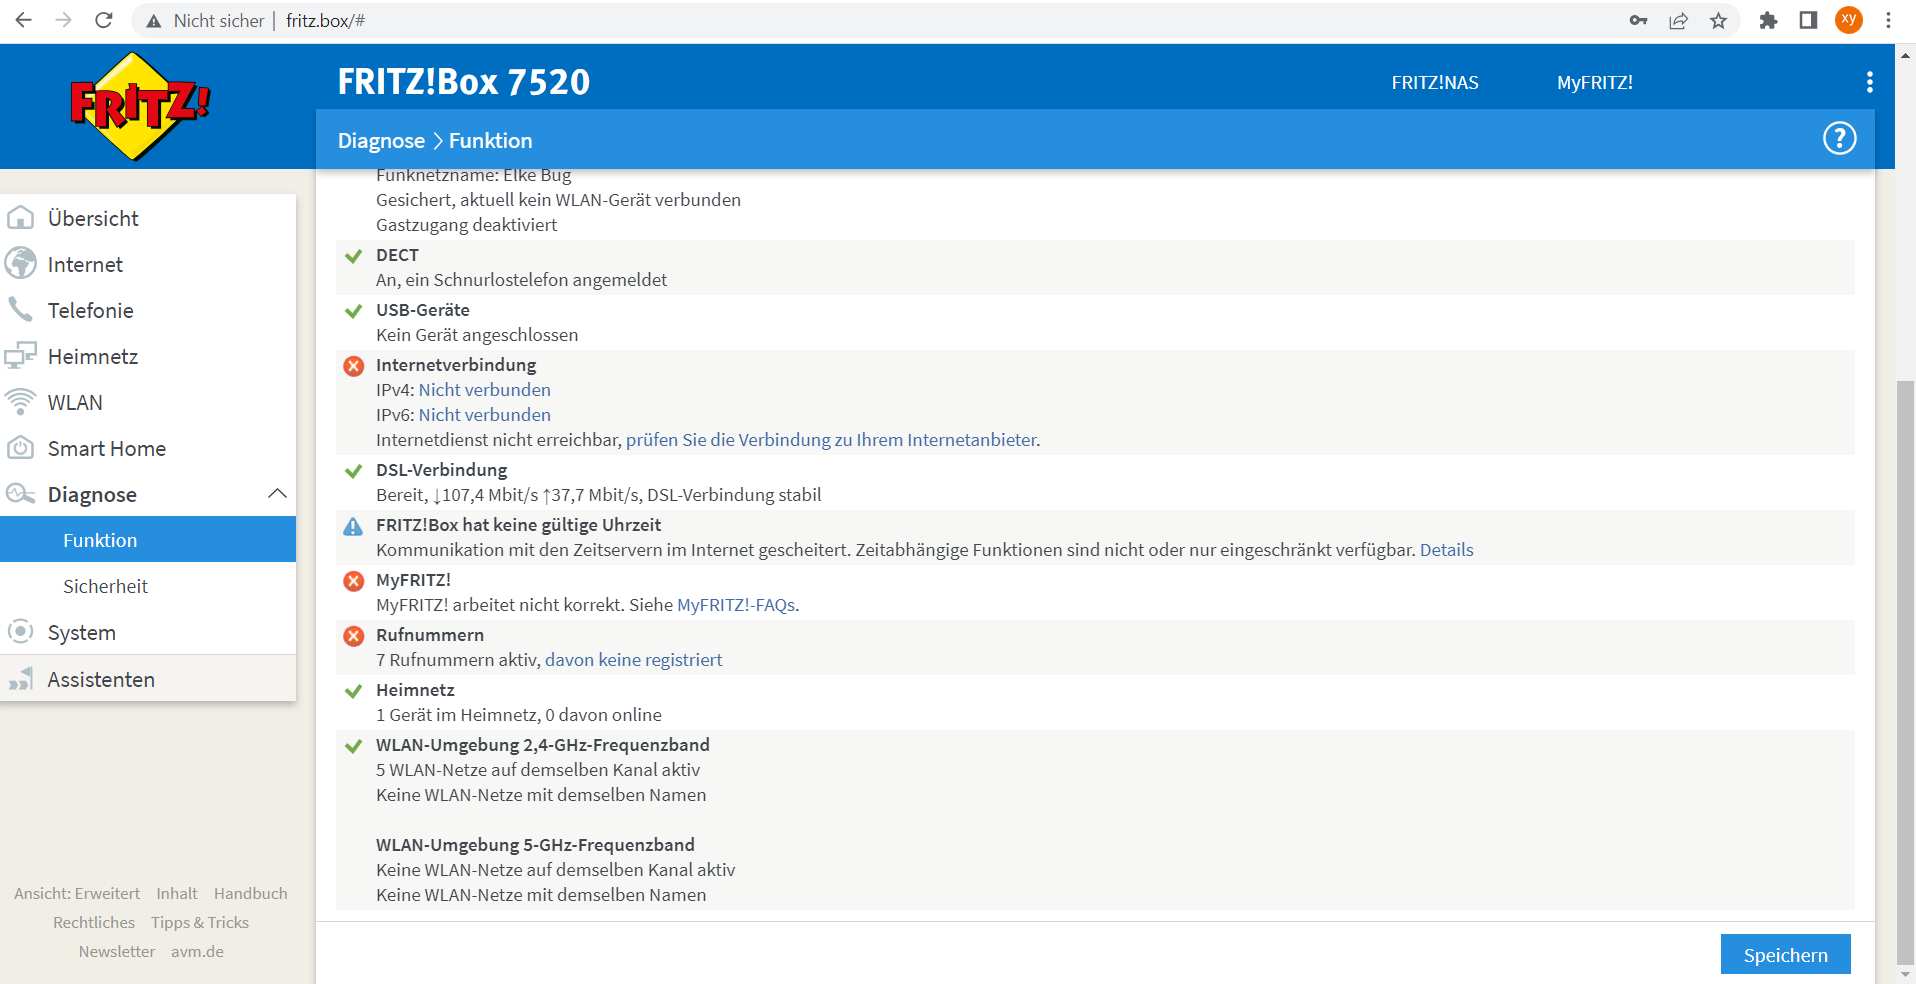
Task: Open FRITZ!NAS in the header
Action: pyautogui.click(x=1434, y=83)
